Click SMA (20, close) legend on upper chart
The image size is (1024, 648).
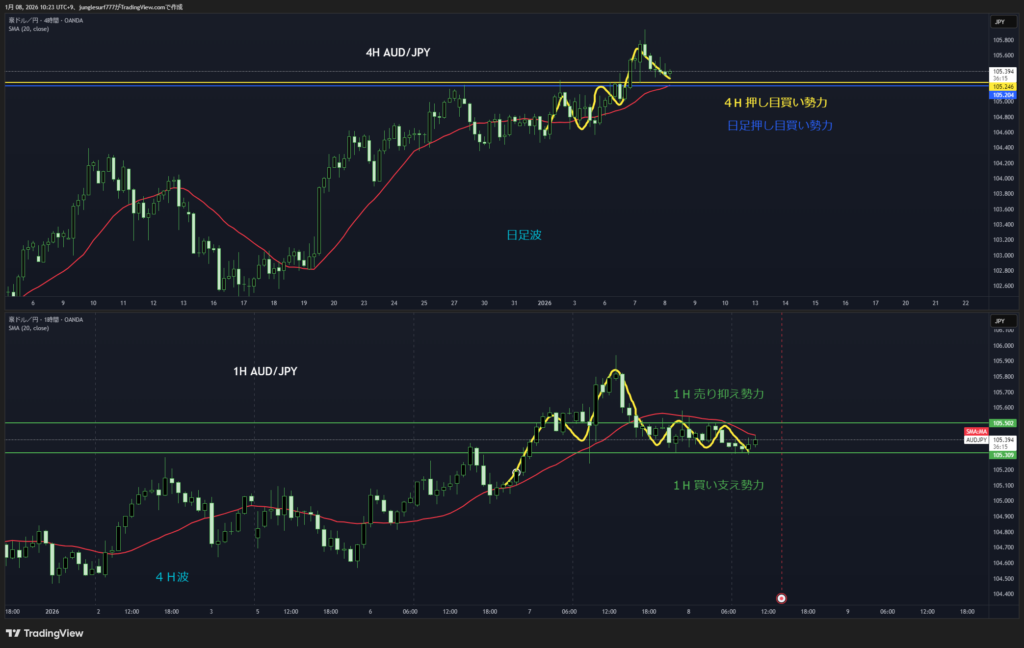click(x=27, y=29)
